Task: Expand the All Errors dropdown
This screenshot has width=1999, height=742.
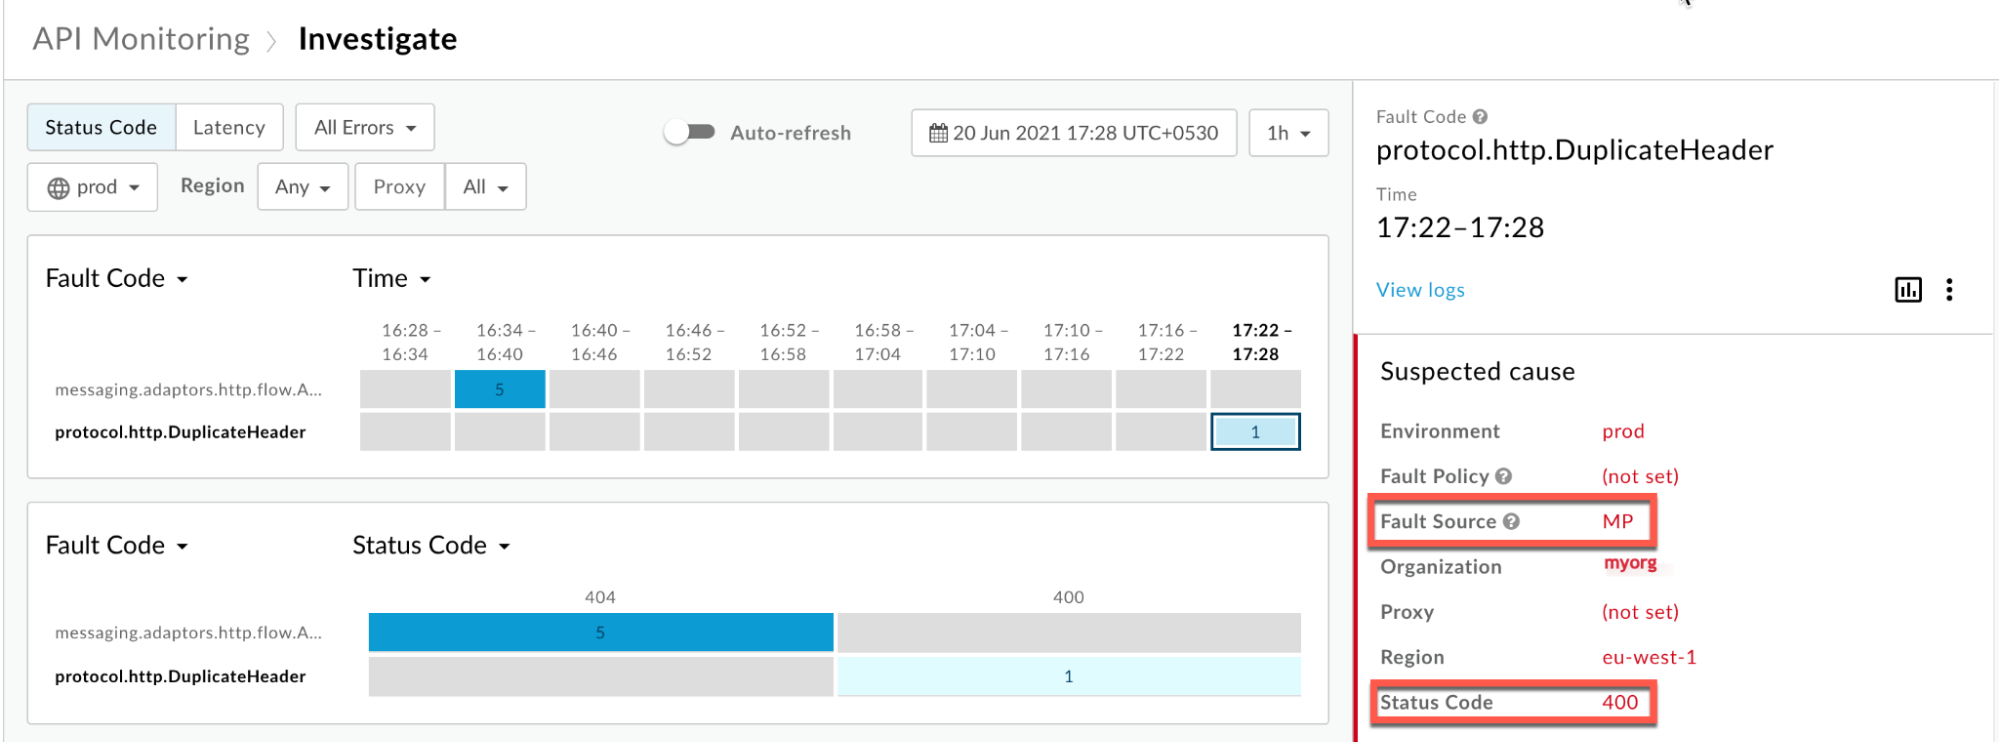Action: coord(364,128)
